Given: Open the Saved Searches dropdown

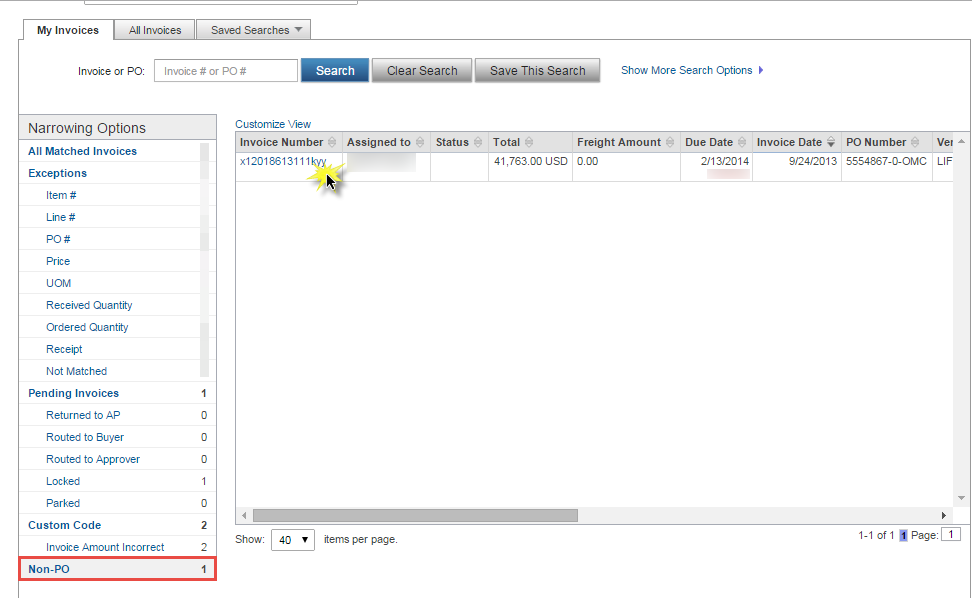Looking at the screenshot, I should [x=253, y=29].
